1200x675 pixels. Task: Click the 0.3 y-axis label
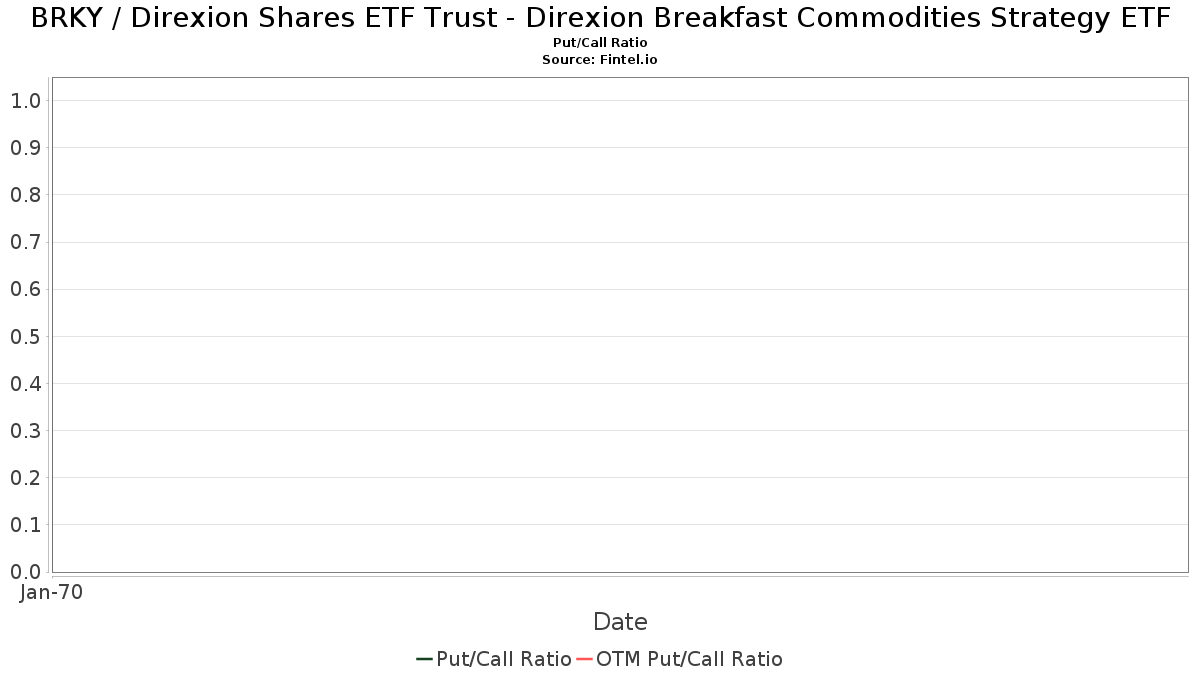point(26,430)
